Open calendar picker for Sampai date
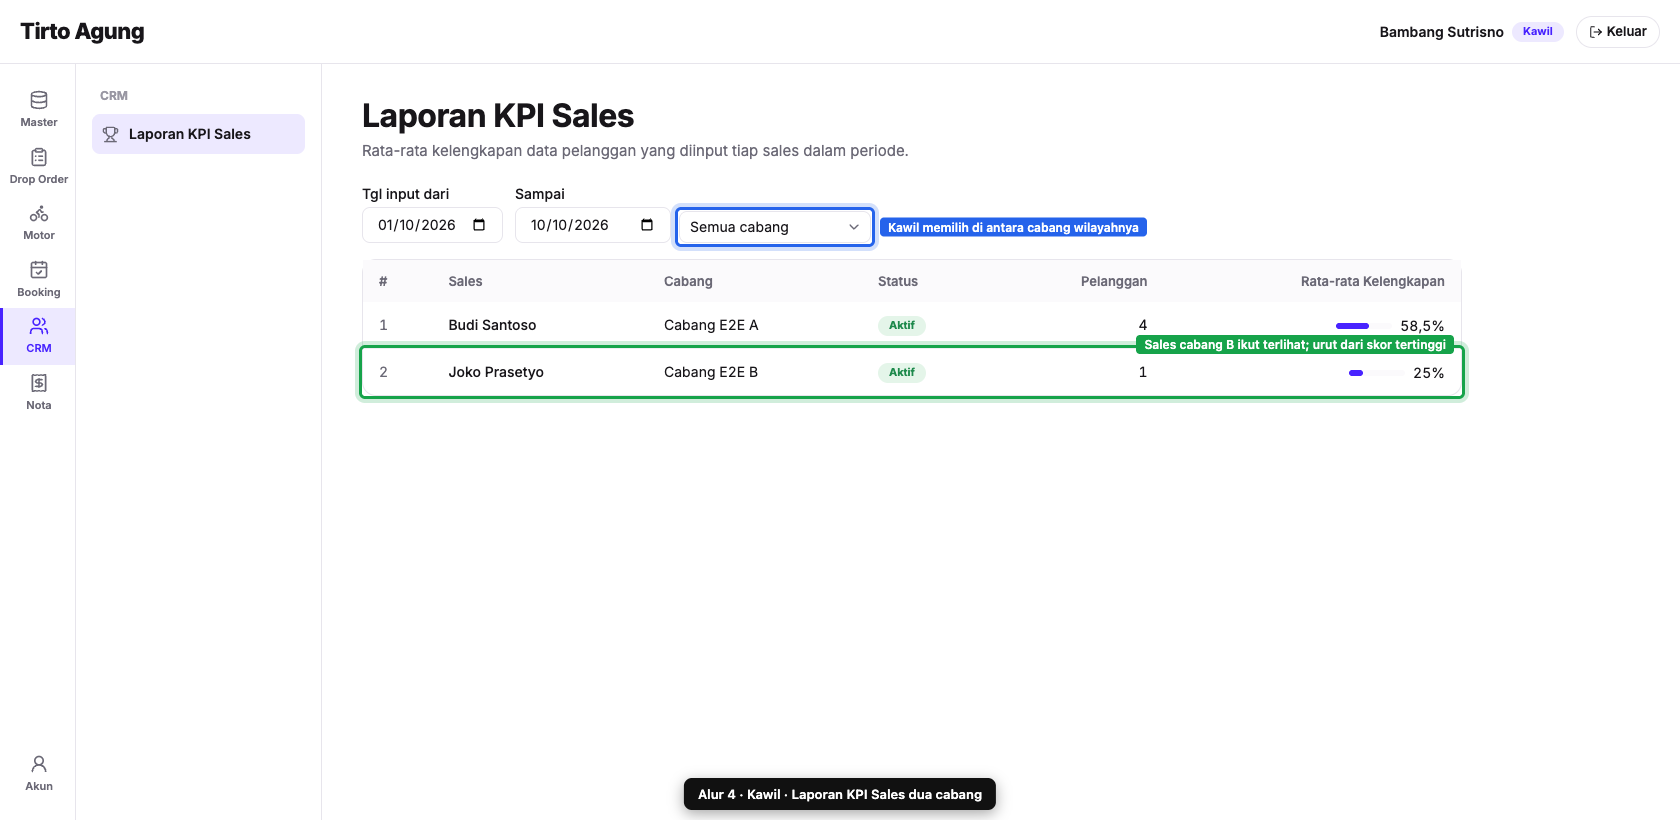Image resolution: width=1680 pixels, height=820 pixels. click(x=647, y=225)
